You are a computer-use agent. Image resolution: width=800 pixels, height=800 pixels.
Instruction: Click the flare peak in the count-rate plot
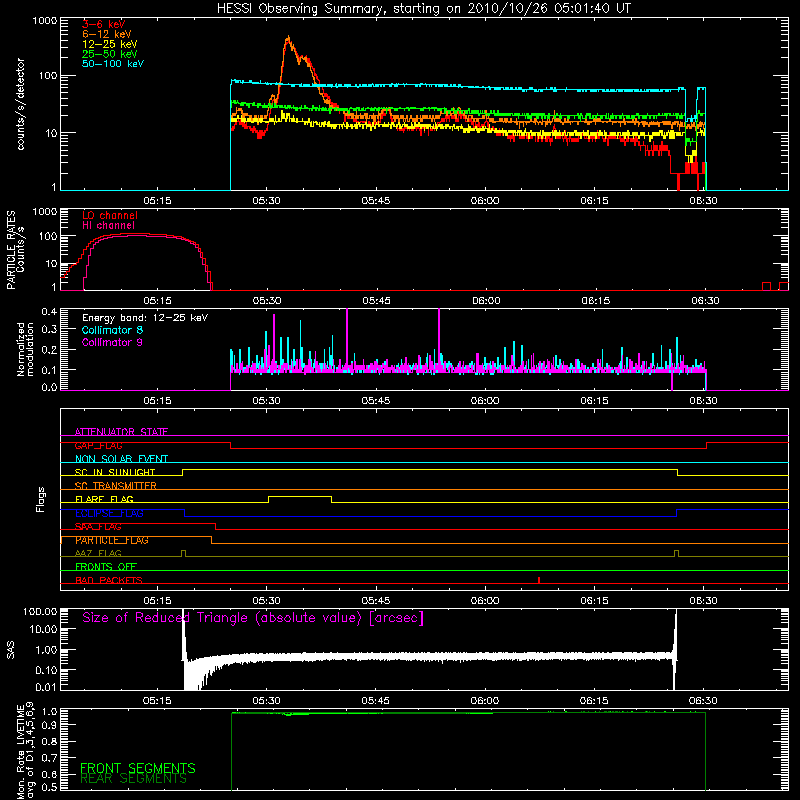288,38
